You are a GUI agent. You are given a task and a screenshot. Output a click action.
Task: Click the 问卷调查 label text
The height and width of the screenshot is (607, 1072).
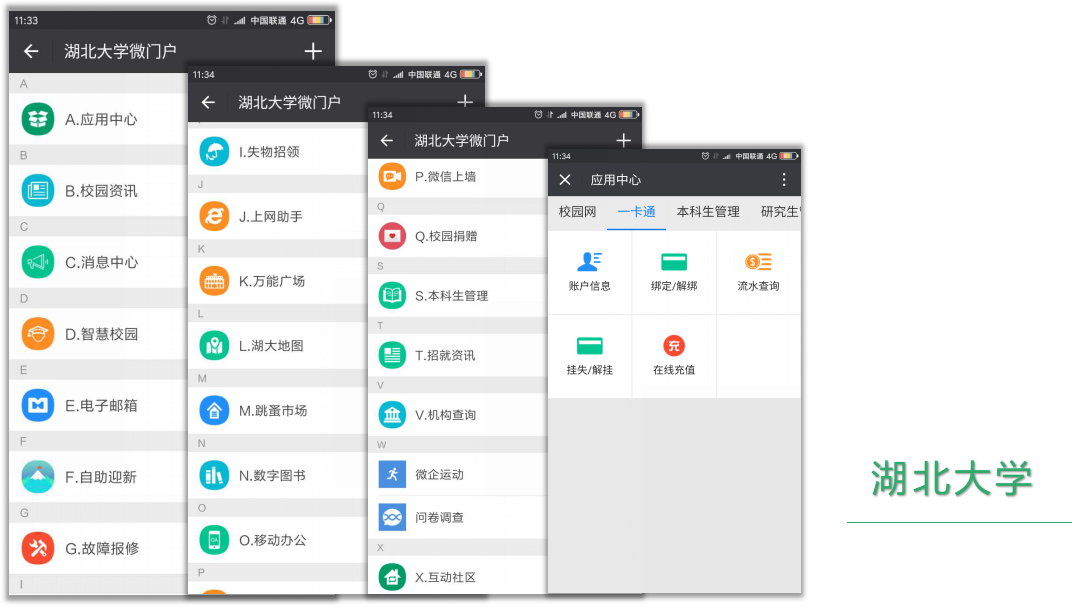click(x=440, y=517)
